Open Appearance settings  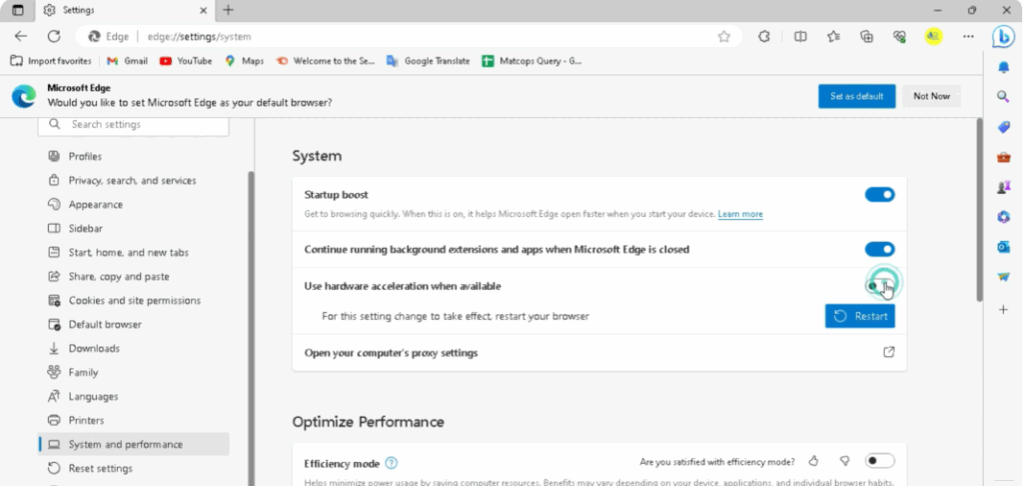(x=133, y=204)
